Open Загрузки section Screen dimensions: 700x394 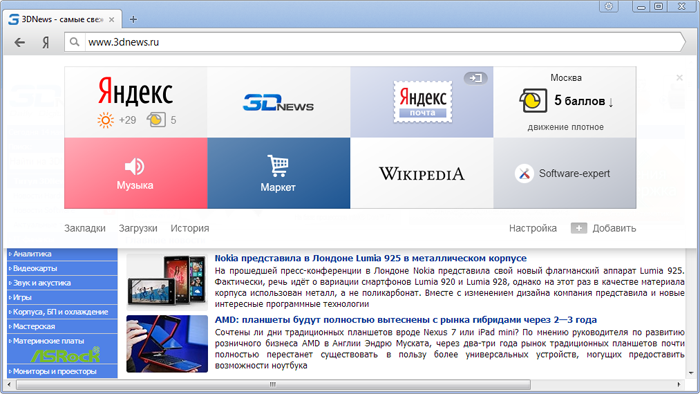tap(138, 228)
